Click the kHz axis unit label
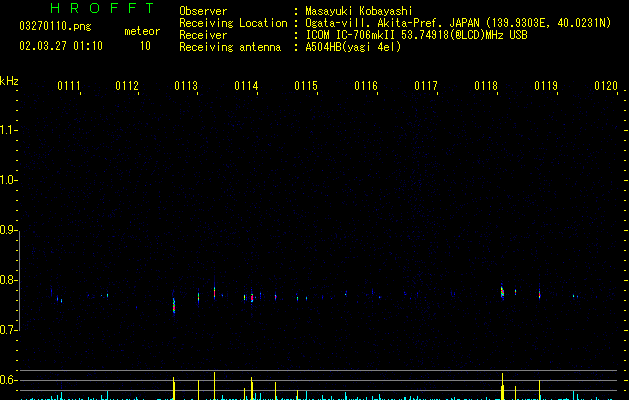629x400 pixels. (9, 81)
